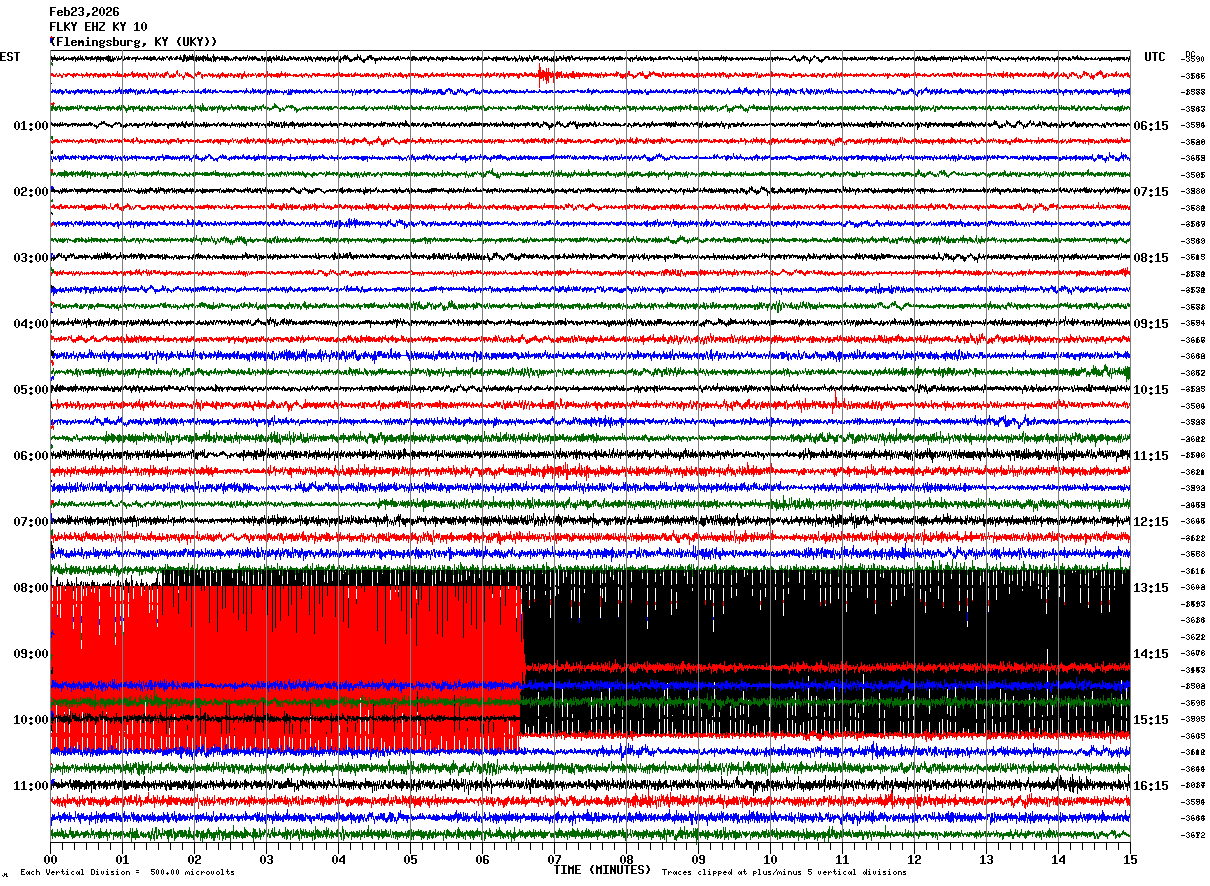1210x886 pixels.
Task: Click the x-axis minute tick label '02'
Action: (194, 859)
